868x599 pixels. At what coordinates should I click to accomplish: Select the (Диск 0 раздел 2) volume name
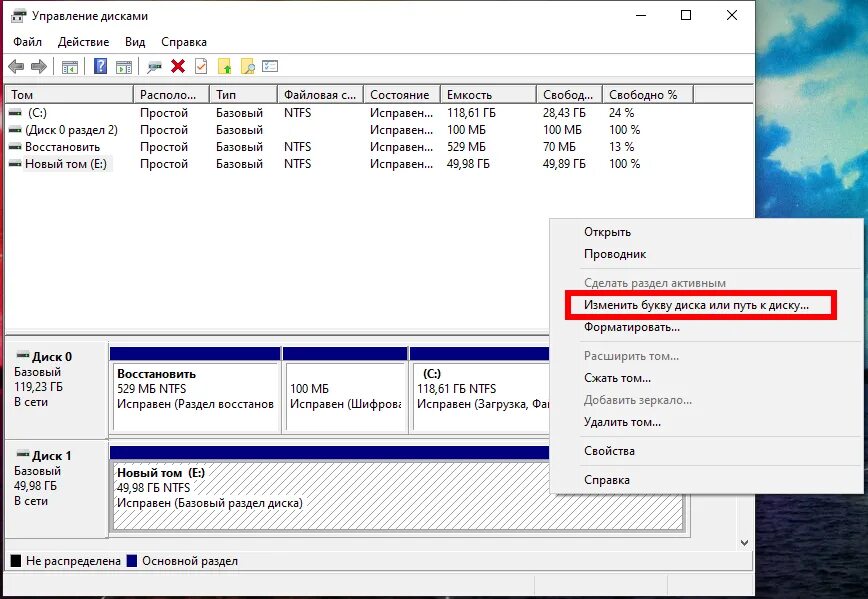click(x=71, y=130)
